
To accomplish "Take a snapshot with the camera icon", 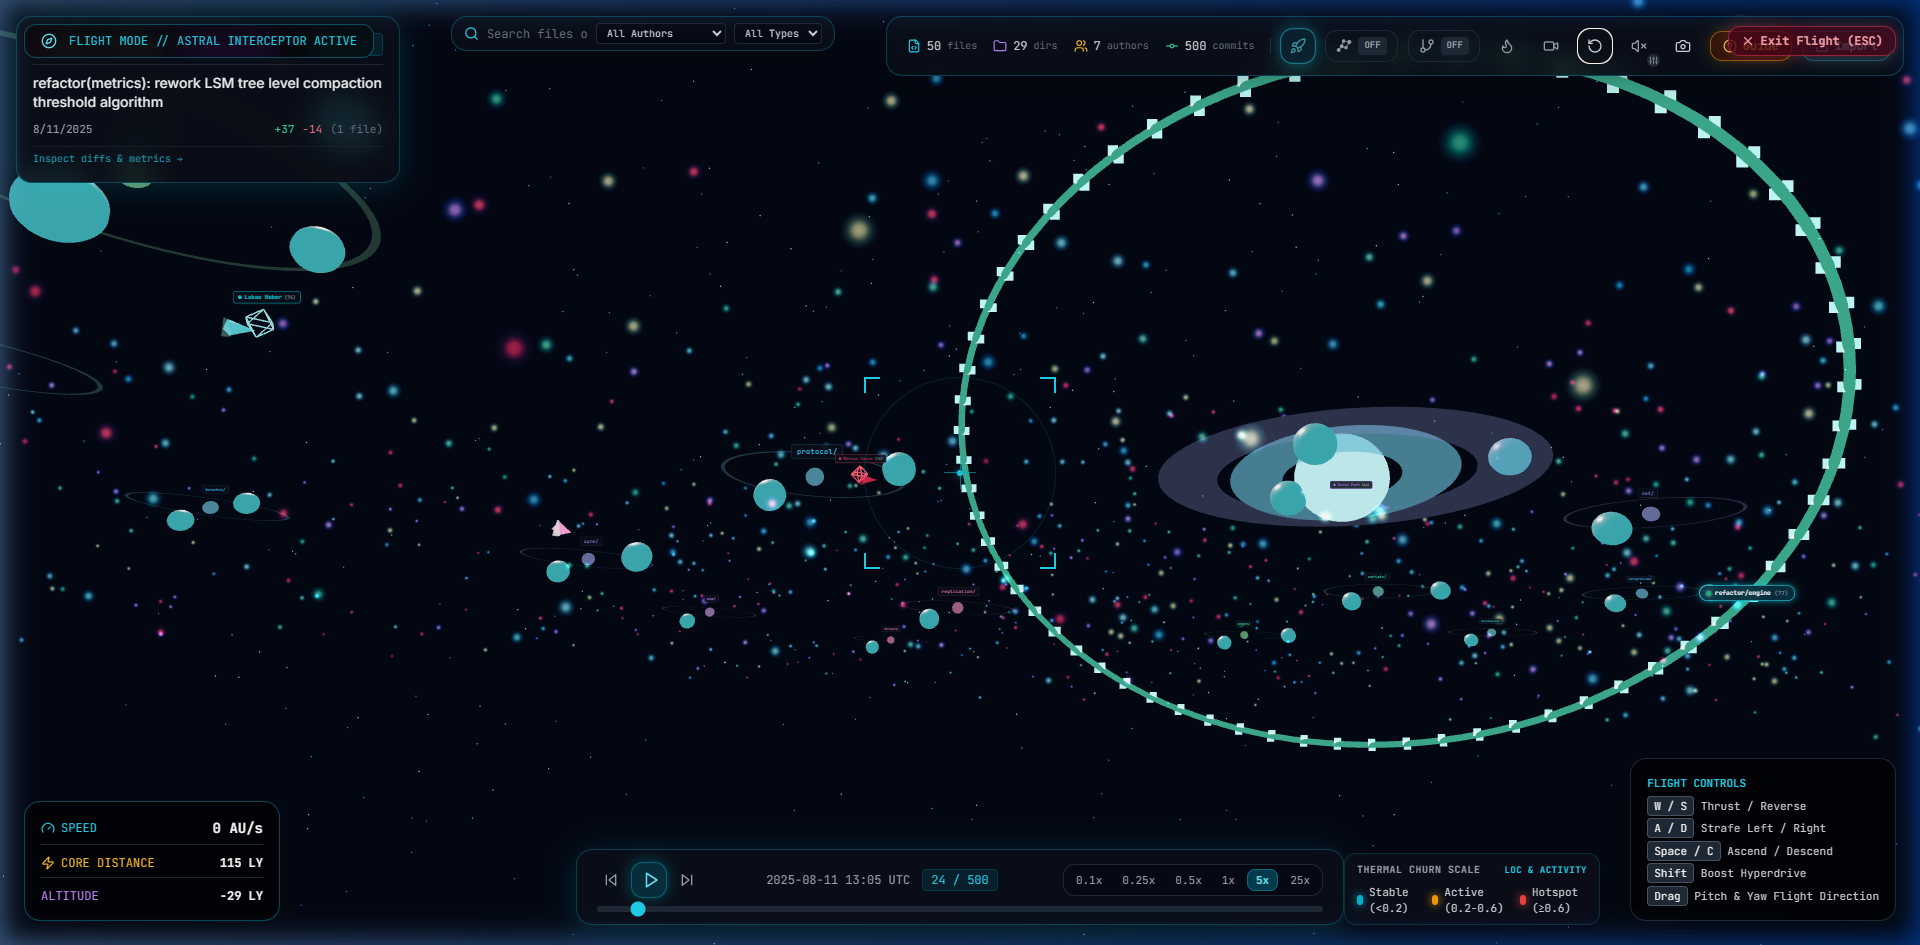I will [x=1683, y=46].
